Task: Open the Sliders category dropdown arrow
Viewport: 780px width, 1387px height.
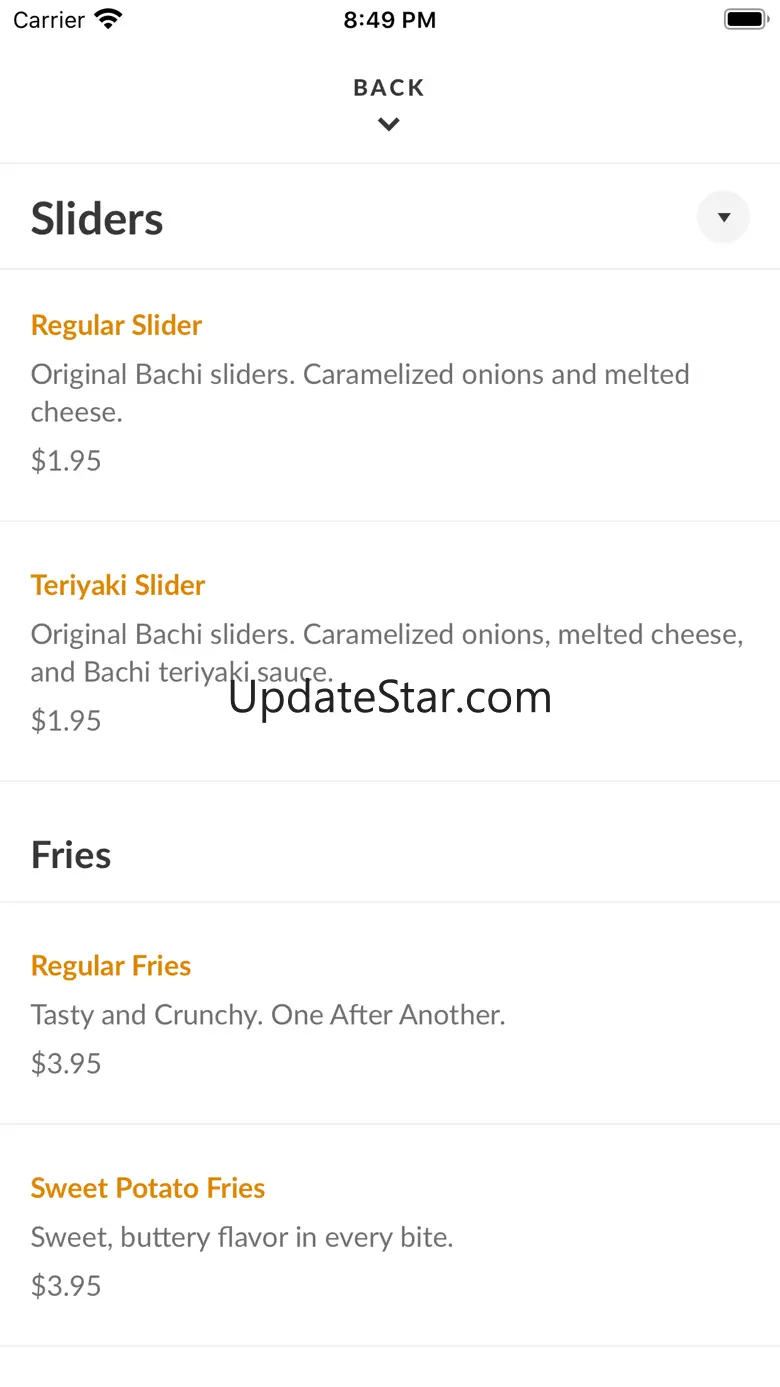Action: [723, 217]
